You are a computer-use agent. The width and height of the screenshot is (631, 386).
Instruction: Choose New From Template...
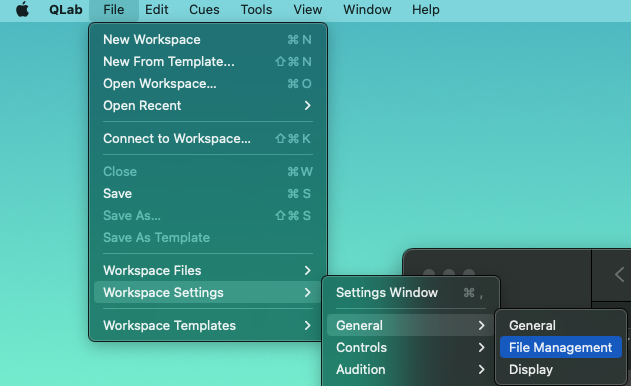coord(208,62)
